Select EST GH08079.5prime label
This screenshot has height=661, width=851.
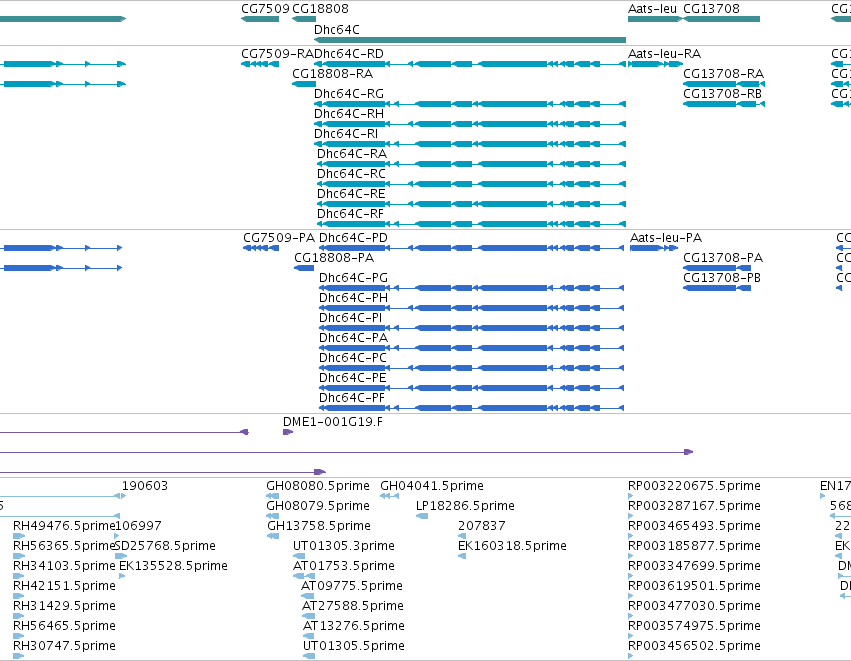(317, 506)
